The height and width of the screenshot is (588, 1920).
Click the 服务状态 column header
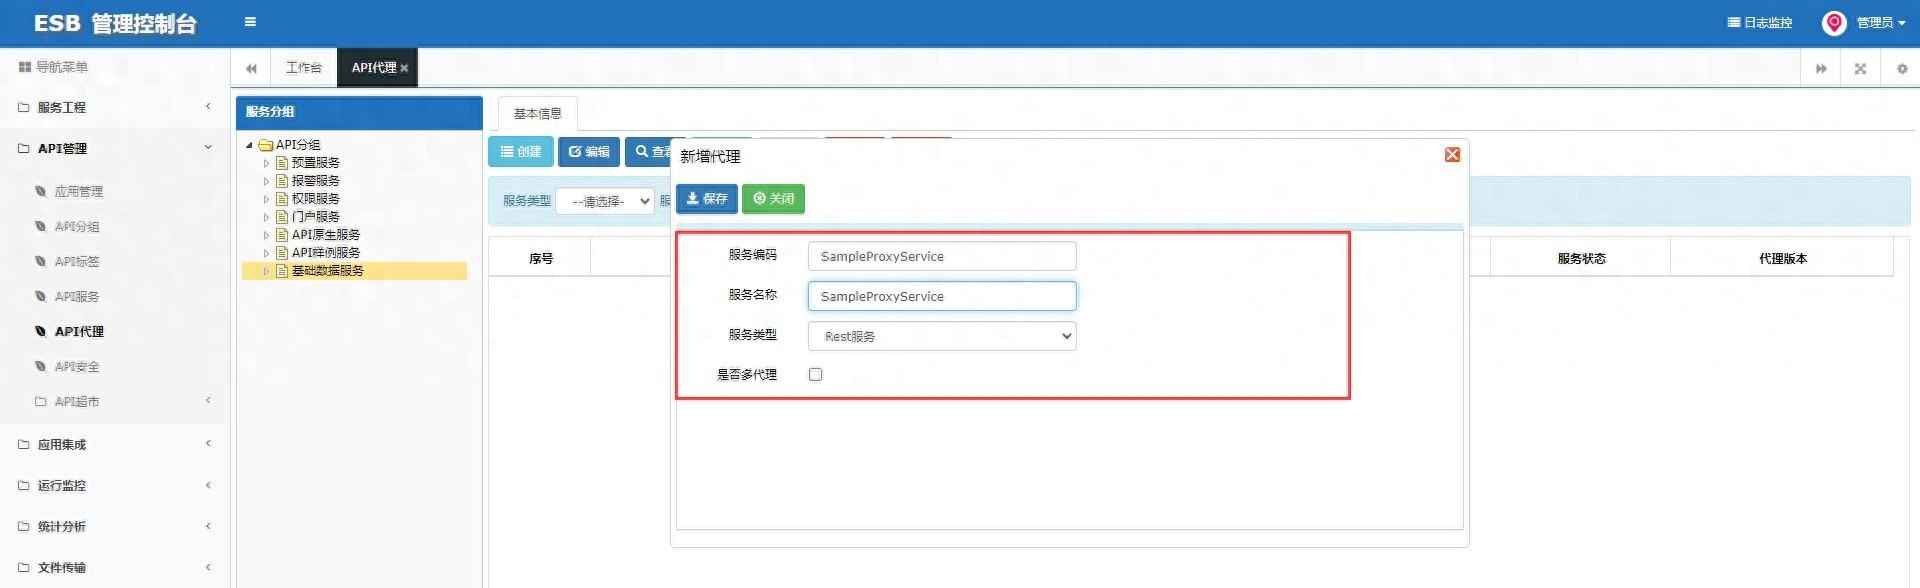(1581, 258)
